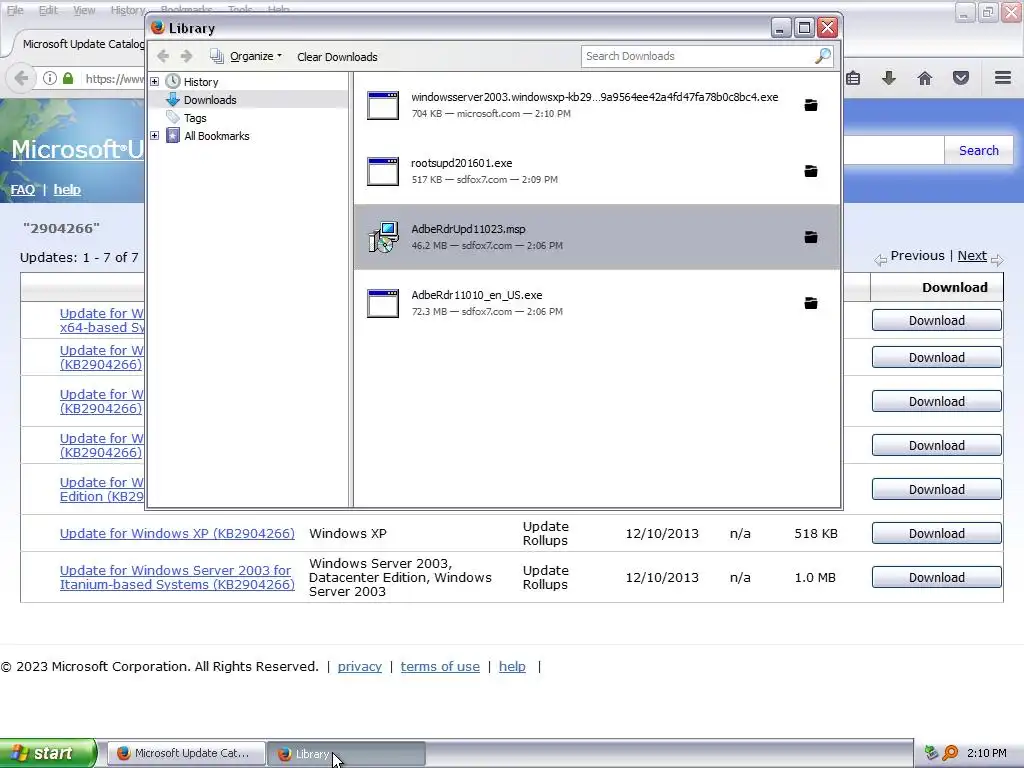Click the History clock icon in sidebar
Viewport: 1024px width, 768px height.
172,82
